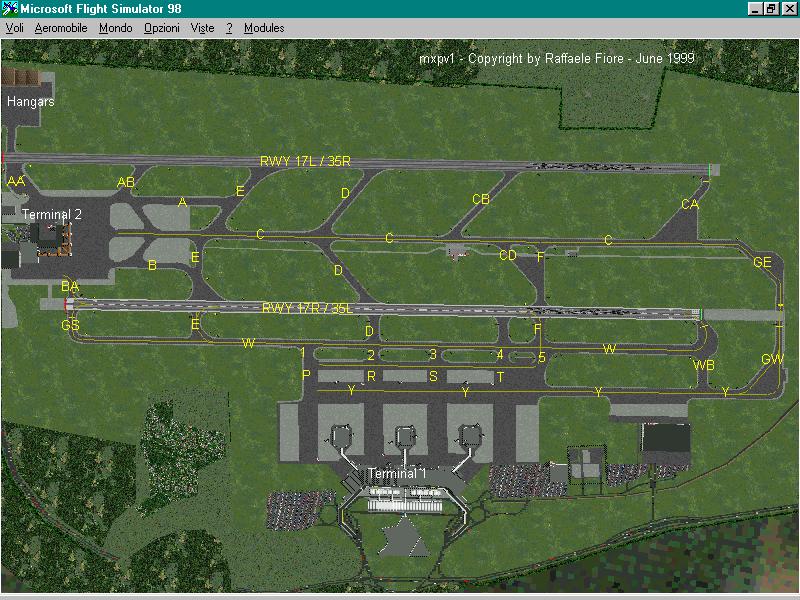This screenshot has width=800, height=600.
Task: Click the GE taxiway marker
Action: pos(762,262)
